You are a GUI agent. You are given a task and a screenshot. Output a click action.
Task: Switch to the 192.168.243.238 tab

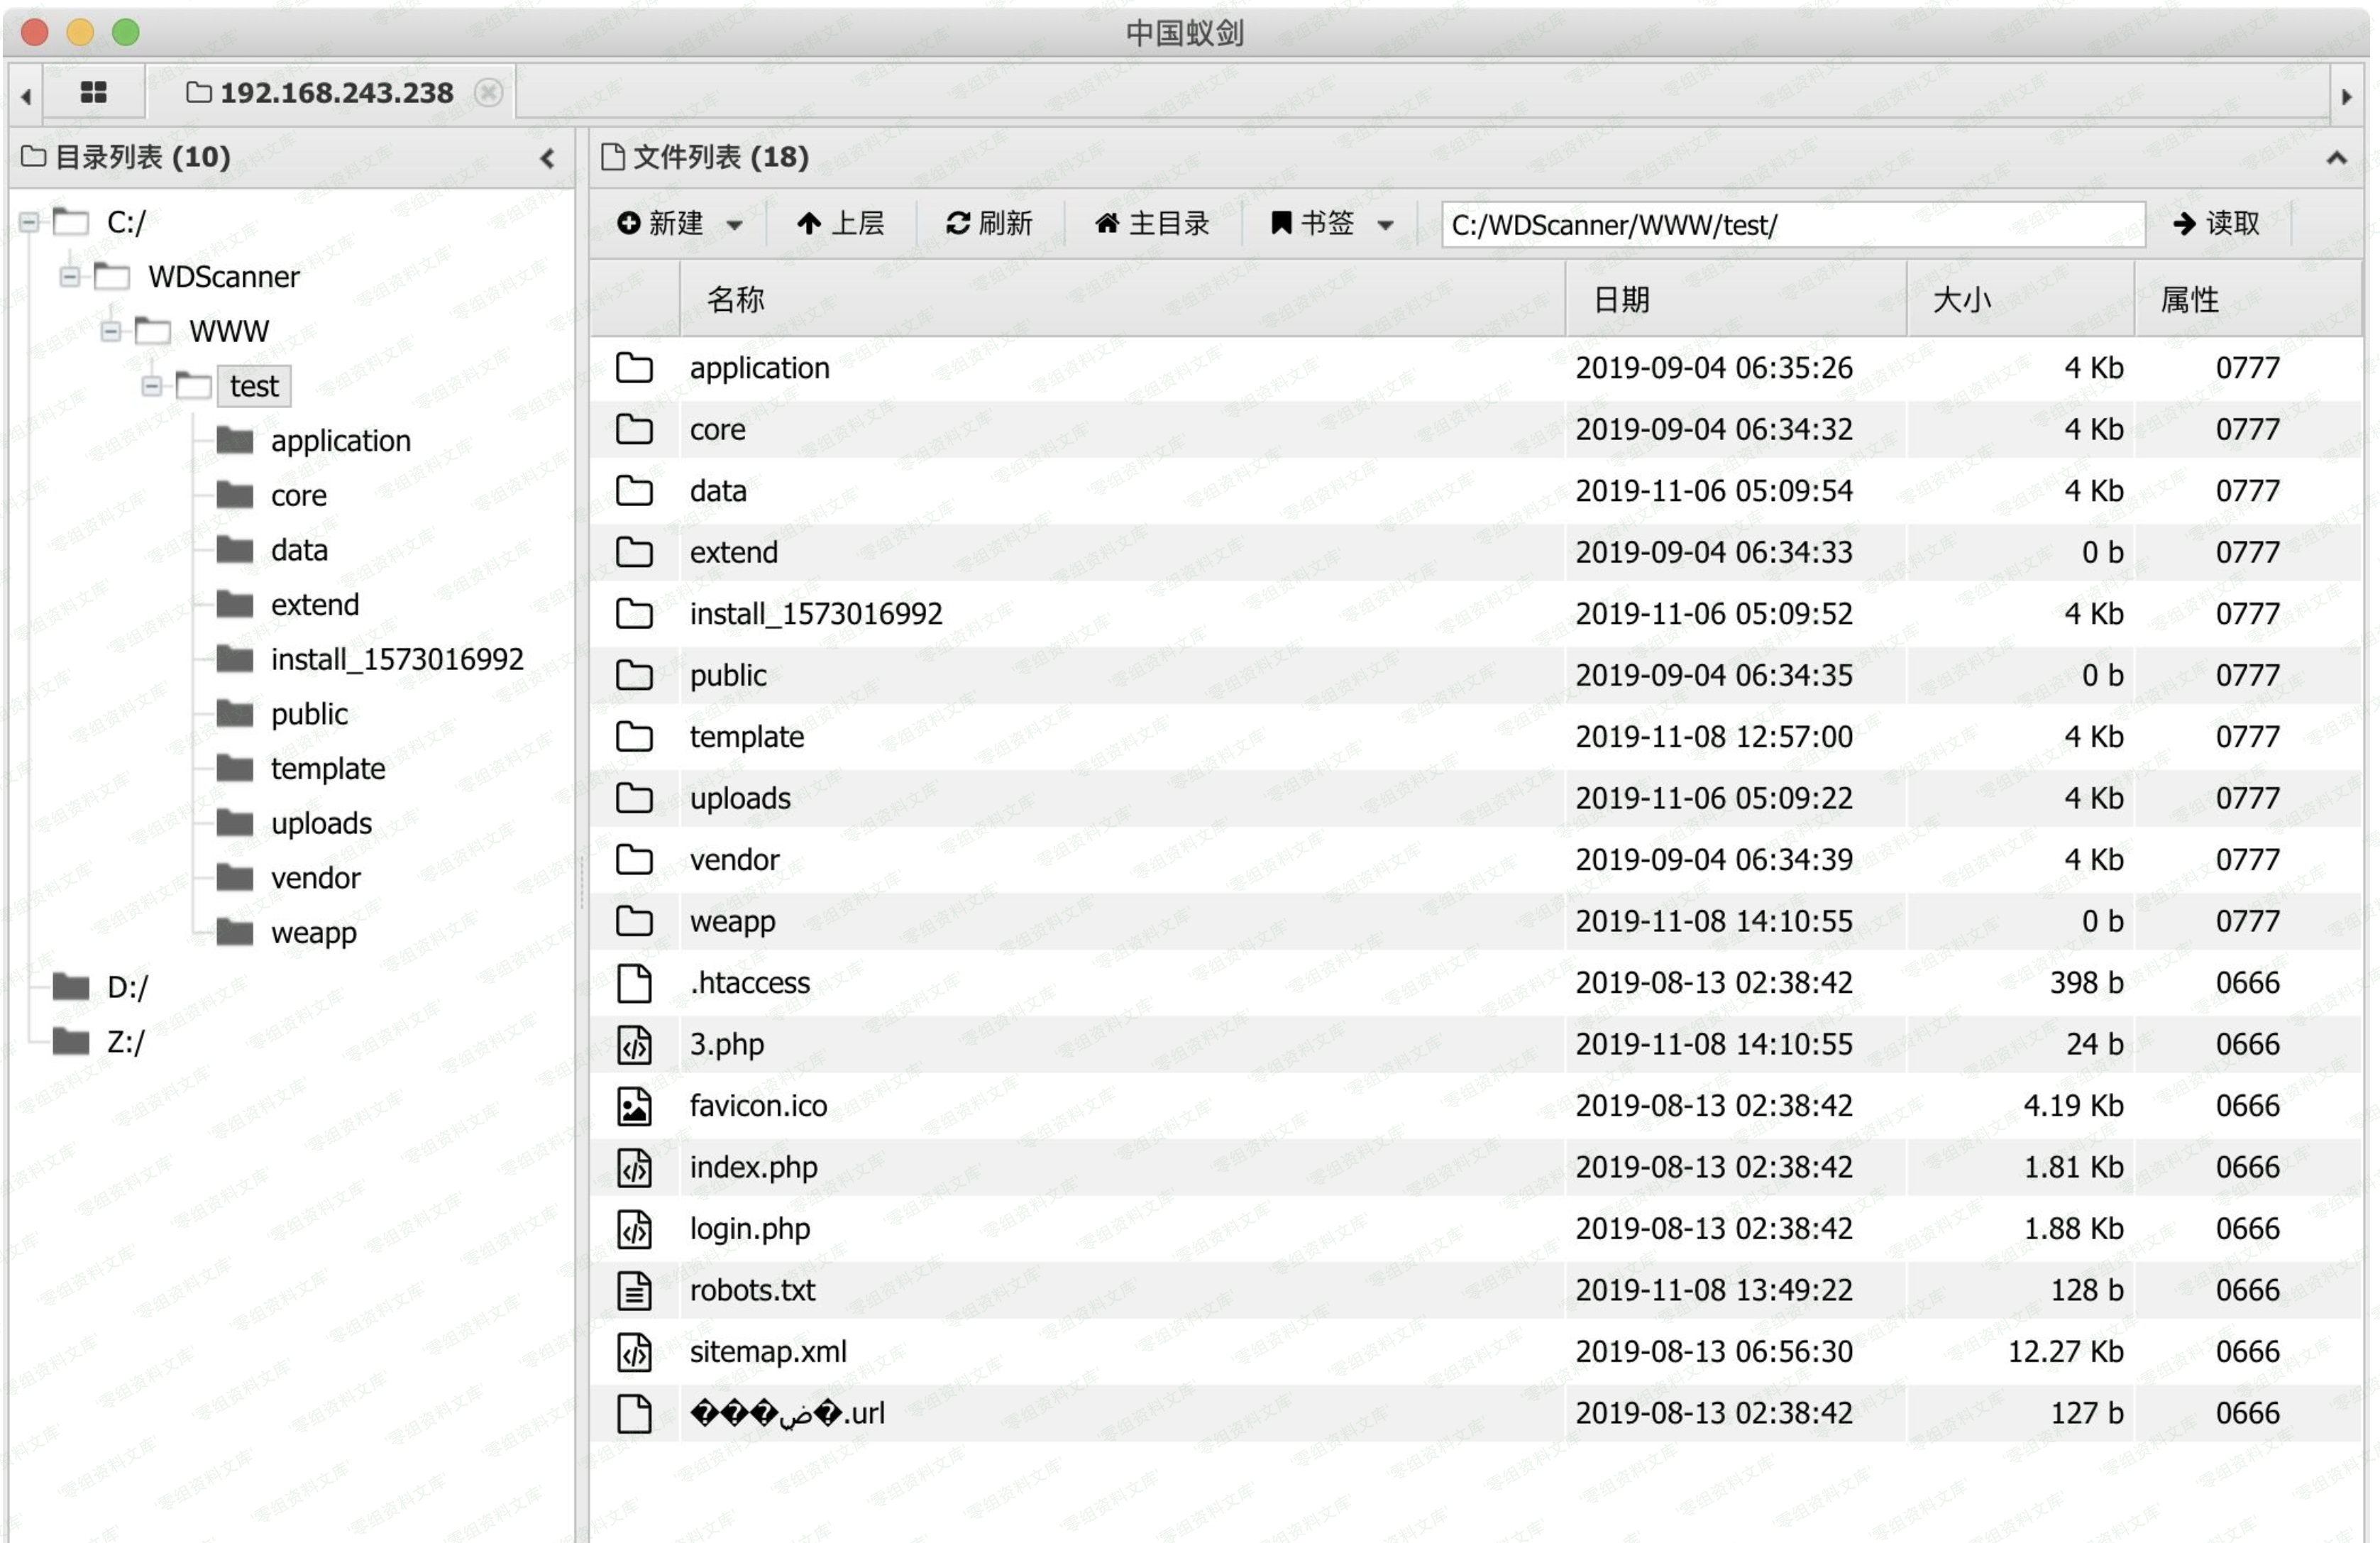pyautogui.click(x=336, y=92)
